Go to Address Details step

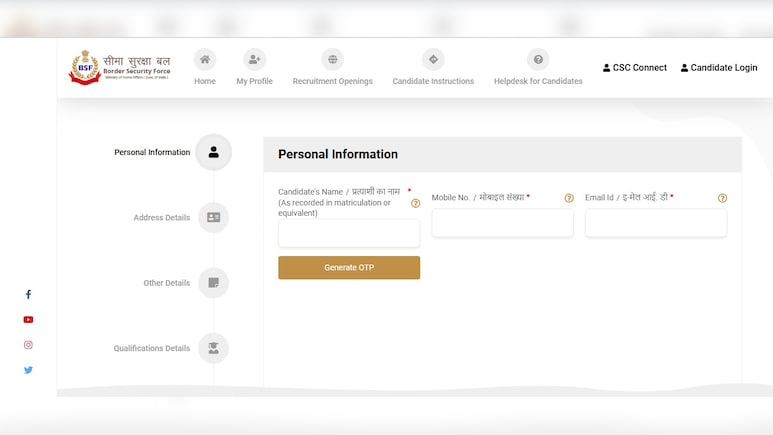[x=213, y=217]
